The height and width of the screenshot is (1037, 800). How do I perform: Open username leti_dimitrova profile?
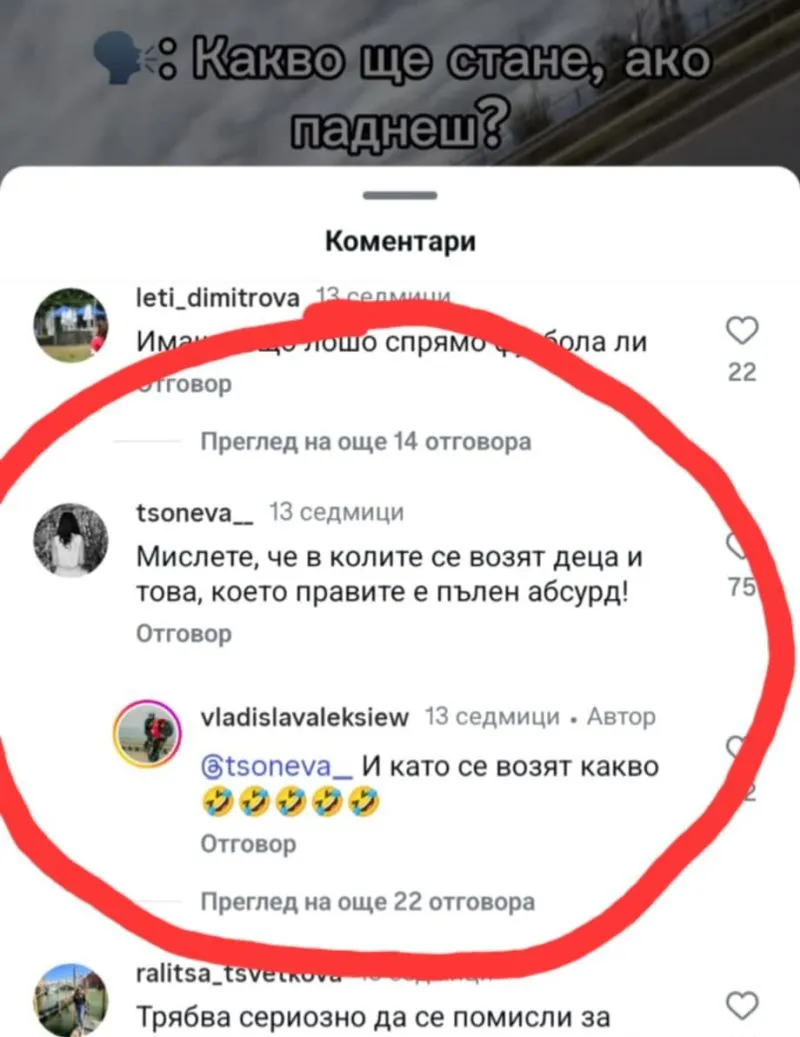218,298
